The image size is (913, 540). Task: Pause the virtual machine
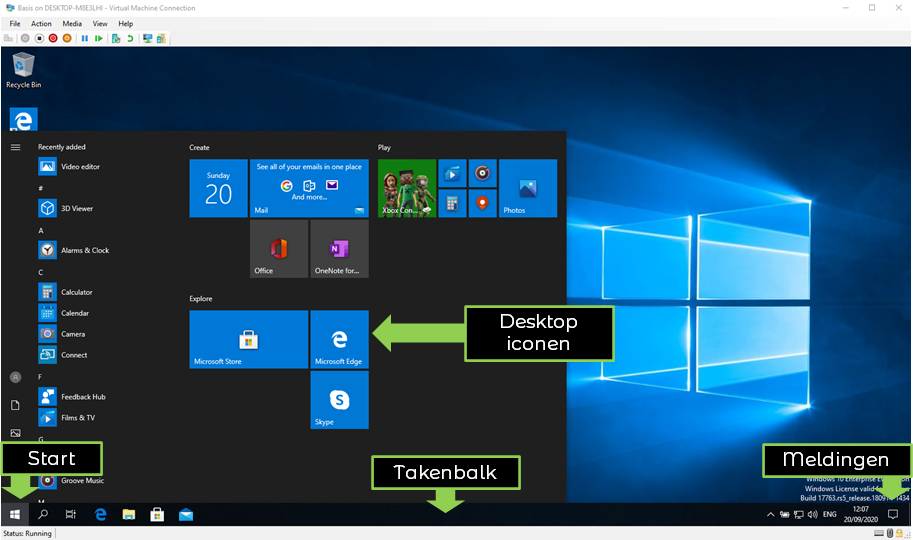[x=85, y=38]
